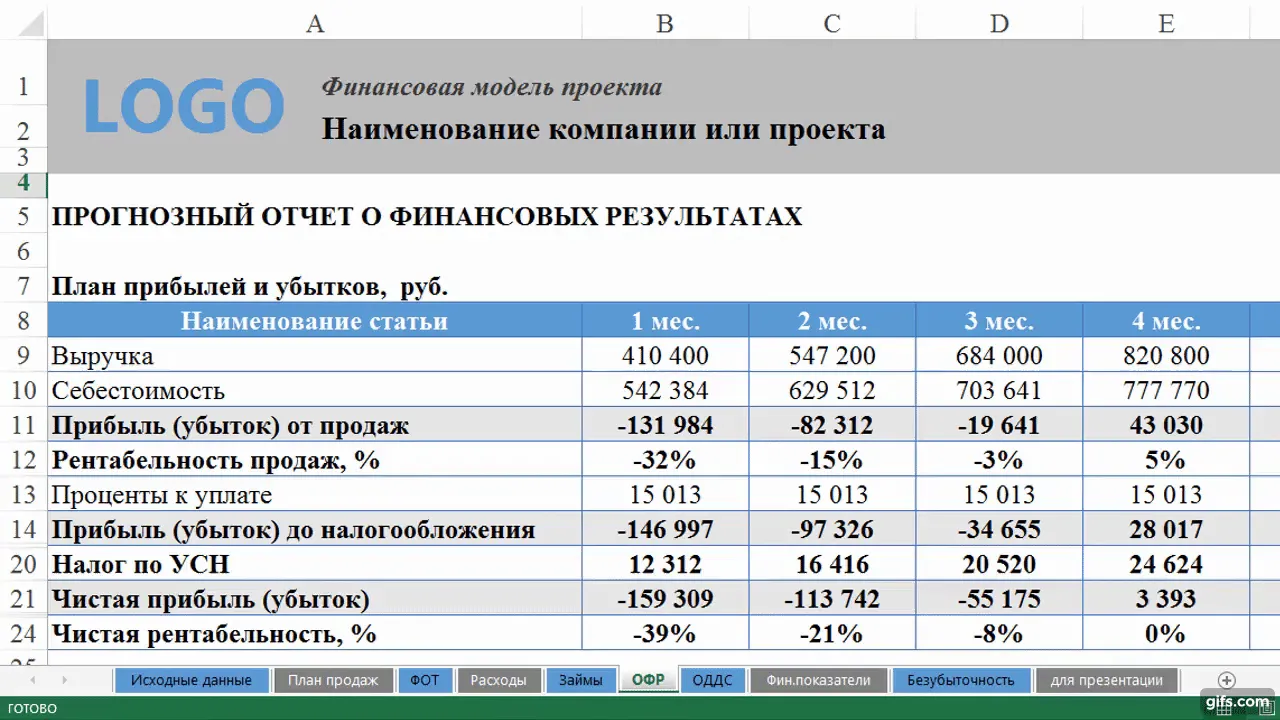Click the scroll sheet tabs right arrow

click(64, 680)
